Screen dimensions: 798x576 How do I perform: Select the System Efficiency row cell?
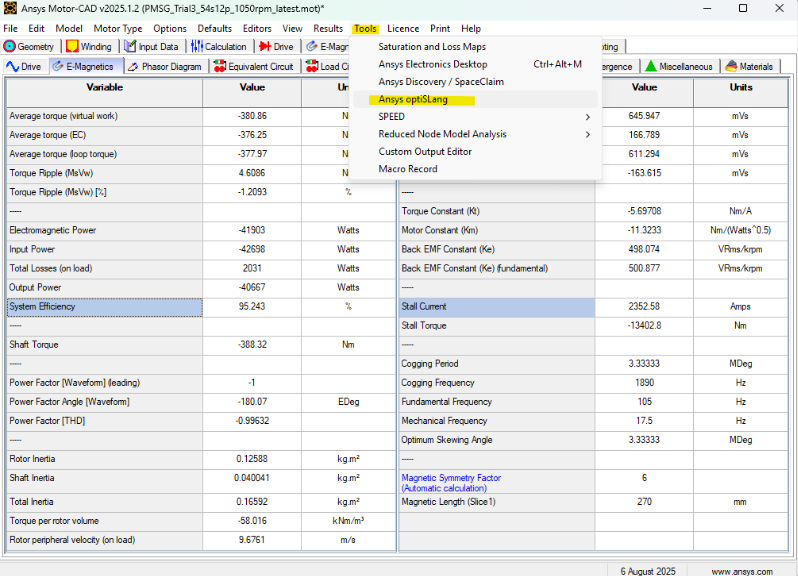tap(104, 307)
